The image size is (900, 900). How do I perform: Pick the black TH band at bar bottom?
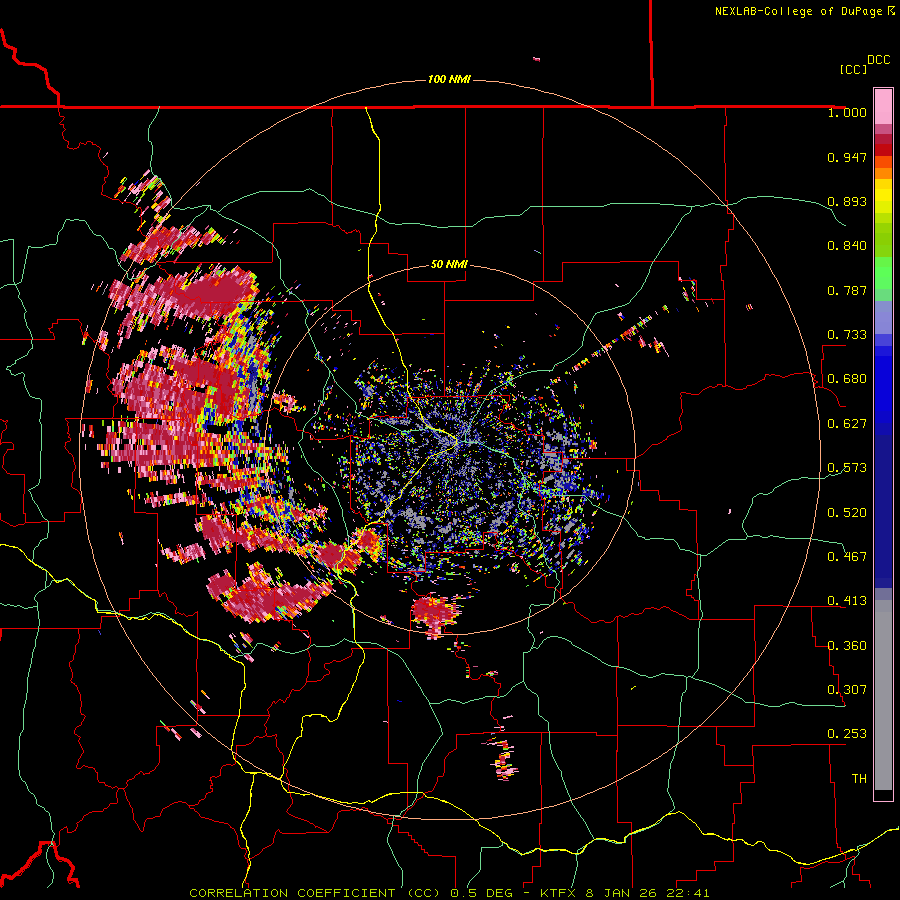[883, 794]
